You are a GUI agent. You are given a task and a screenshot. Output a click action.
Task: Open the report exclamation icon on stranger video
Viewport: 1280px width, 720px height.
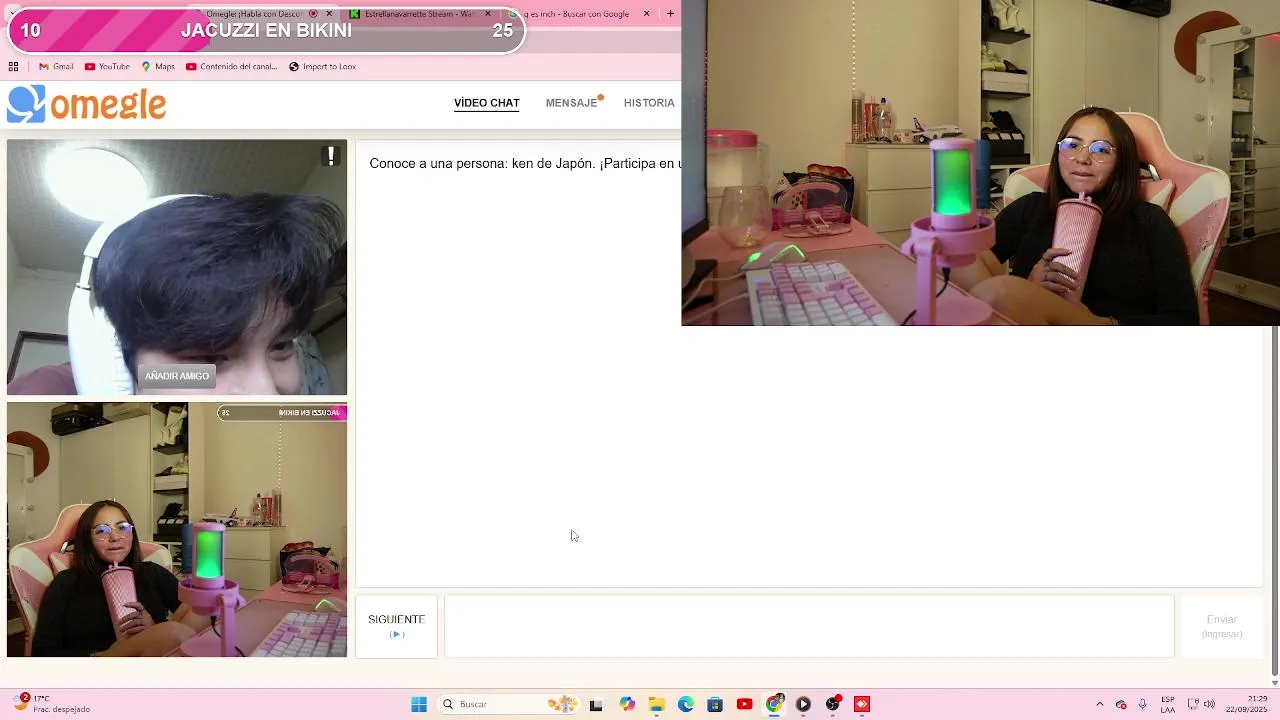coord(331,156)
